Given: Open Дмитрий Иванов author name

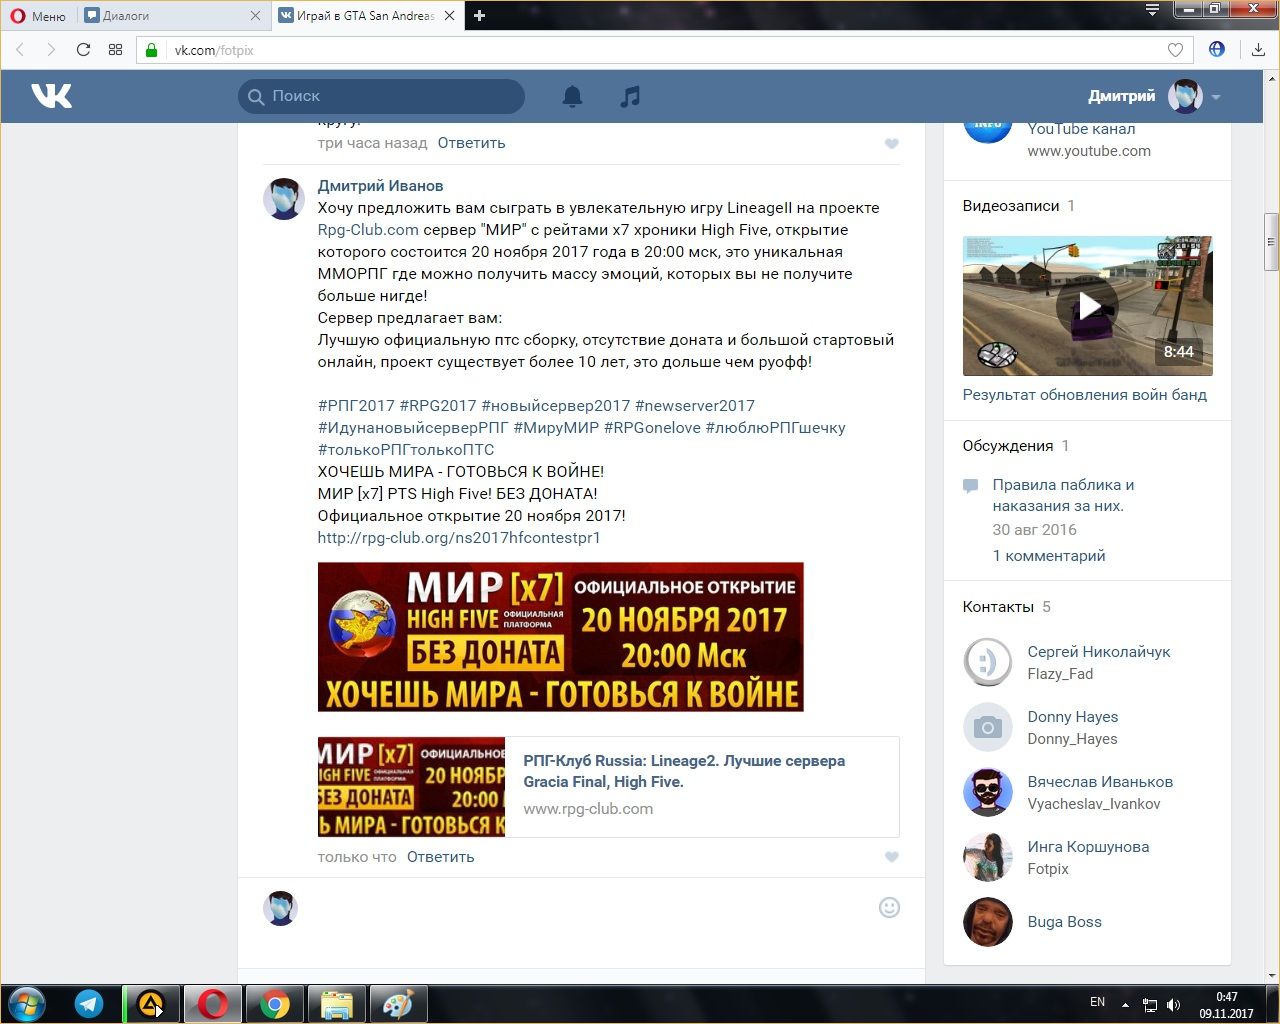Looking at the screenshot, I should click(x=380, y=186).
